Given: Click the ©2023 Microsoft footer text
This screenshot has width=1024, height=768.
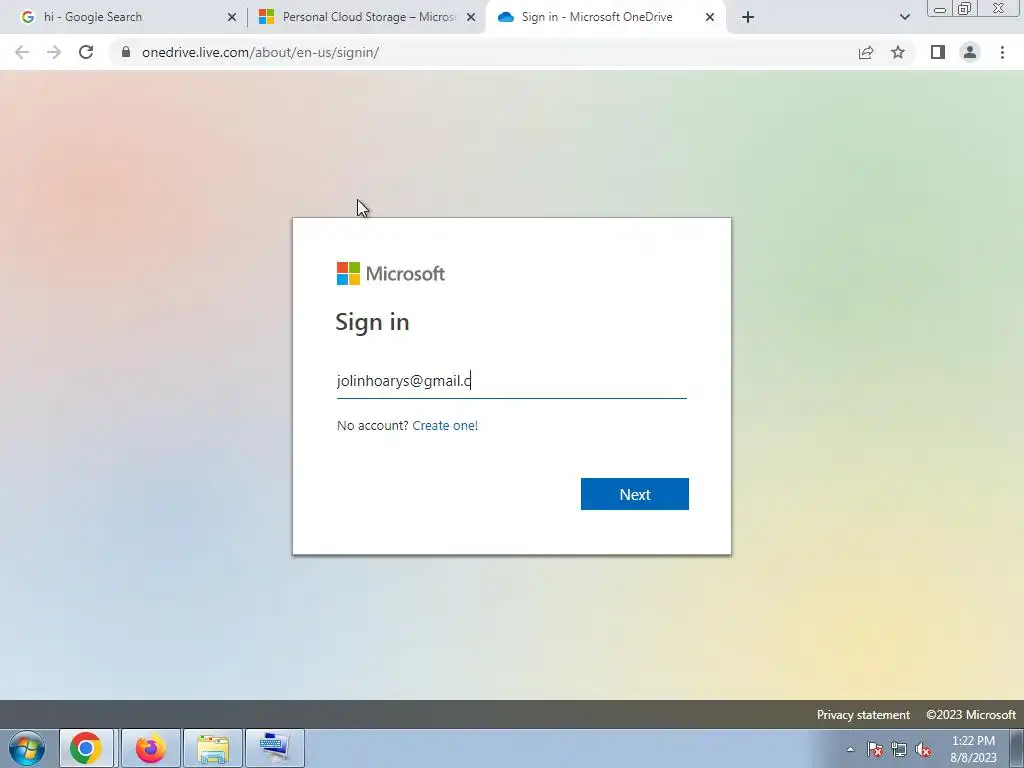Looking at the screenshot, I should tap(970, 714).
